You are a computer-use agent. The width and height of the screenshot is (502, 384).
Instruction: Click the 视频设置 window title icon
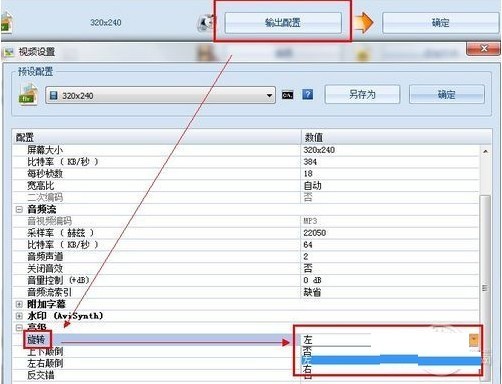pos(9,52)
